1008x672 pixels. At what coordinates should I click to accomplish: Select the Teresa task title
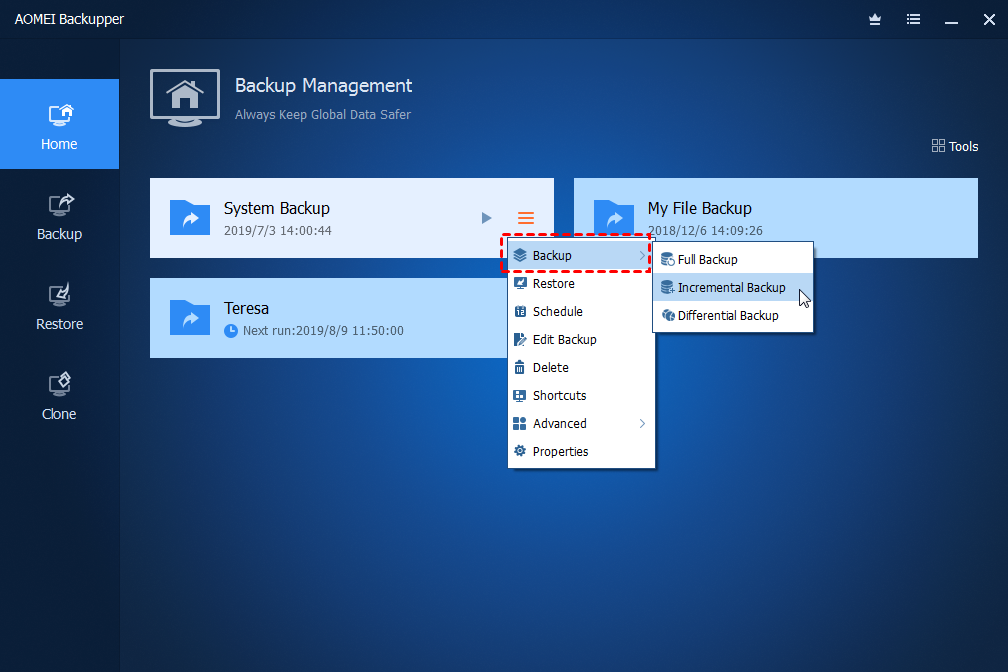(x=246, y=309)
